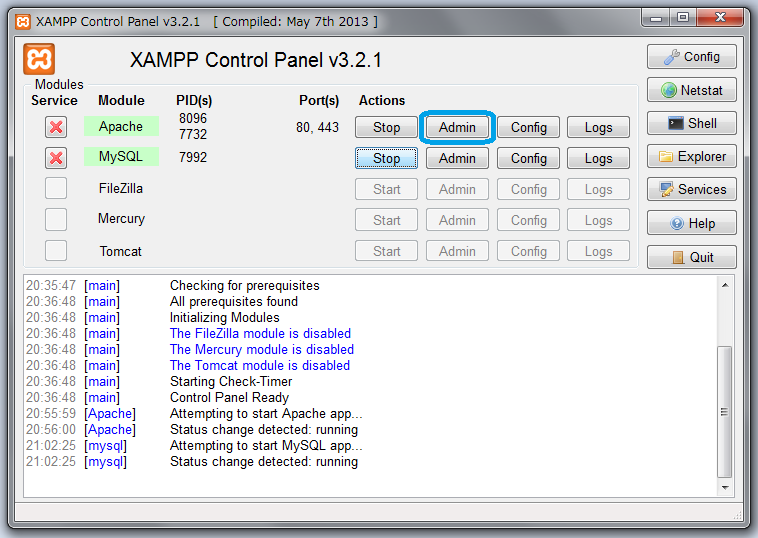Click Mercury Admin button
This screenshot has width=758, height=538.
[457, 220]
